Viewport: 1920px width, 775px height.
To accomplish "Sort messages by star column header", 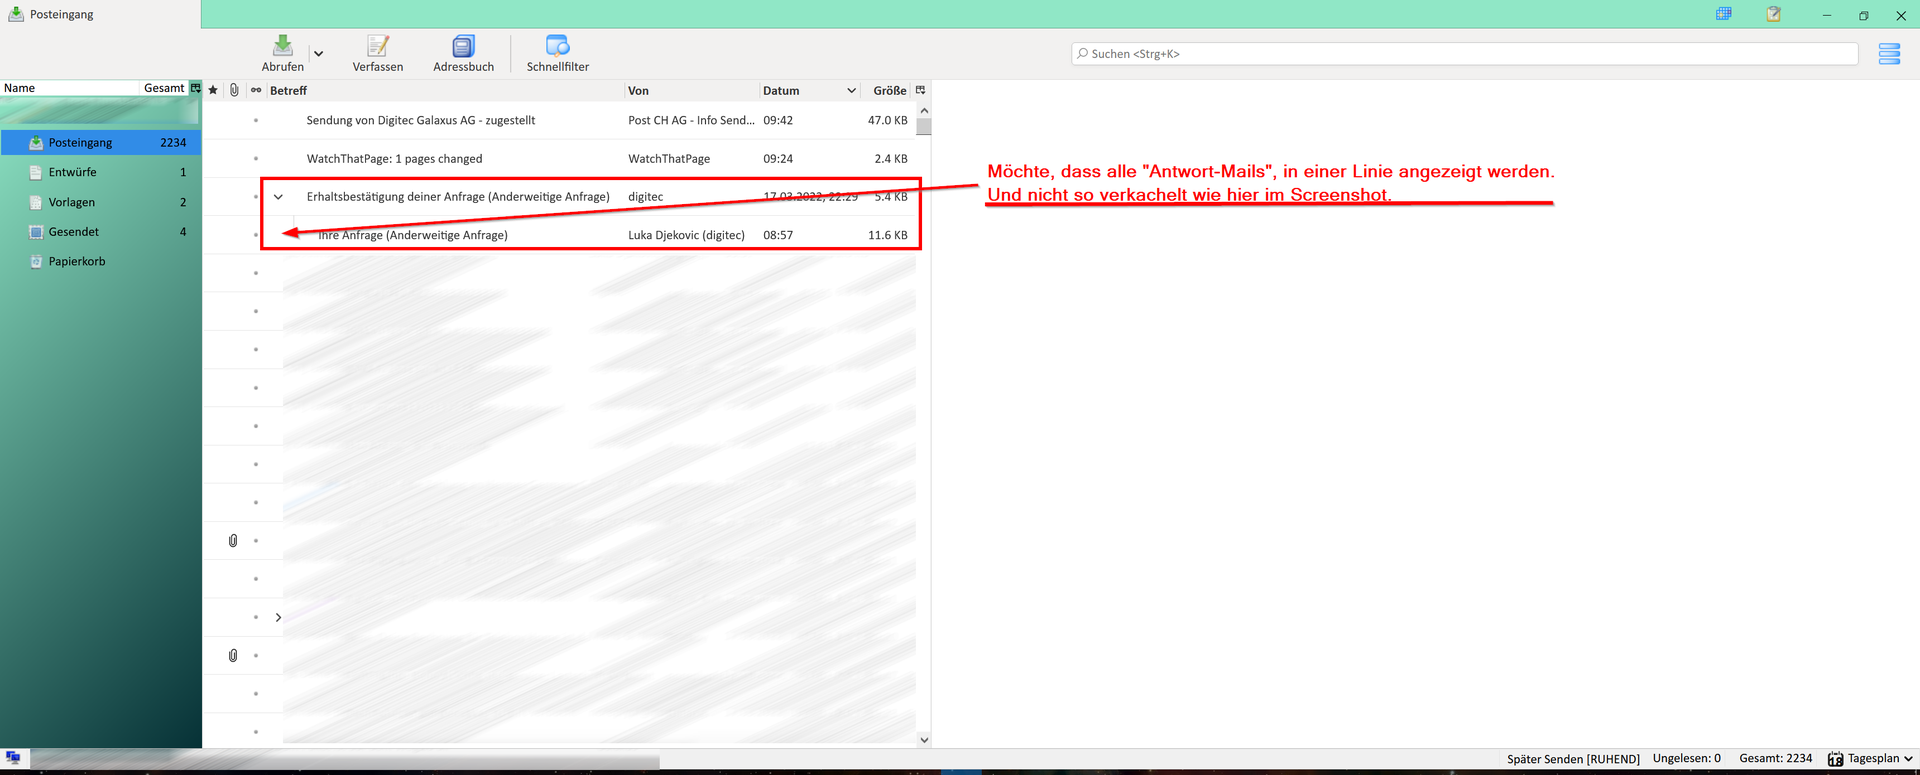I will [x=213, y=90].
